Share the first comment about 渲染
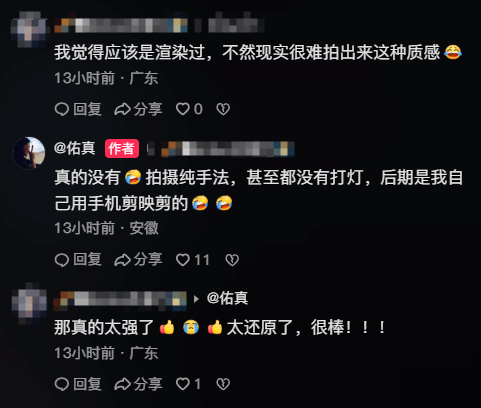The width and height of the screenshot is (481, 408). click(x=138, y=109)
